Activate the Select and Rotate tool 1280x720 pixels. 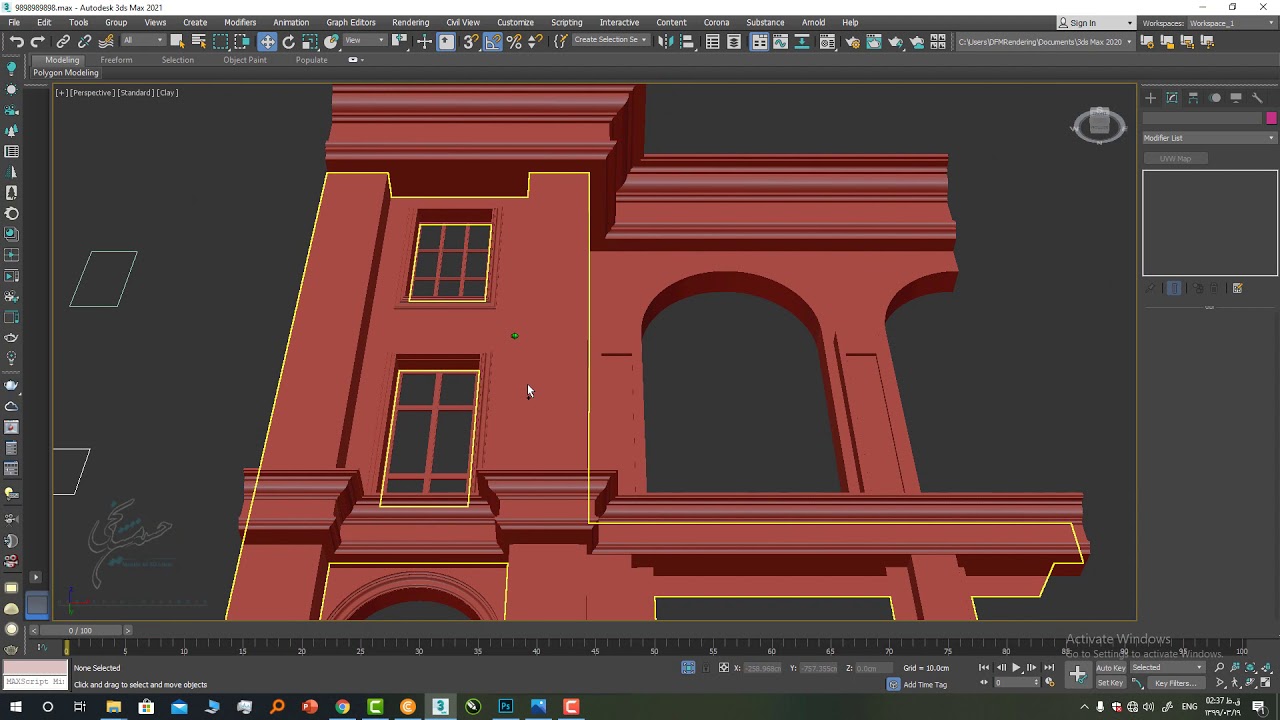[x=289, y=41]
